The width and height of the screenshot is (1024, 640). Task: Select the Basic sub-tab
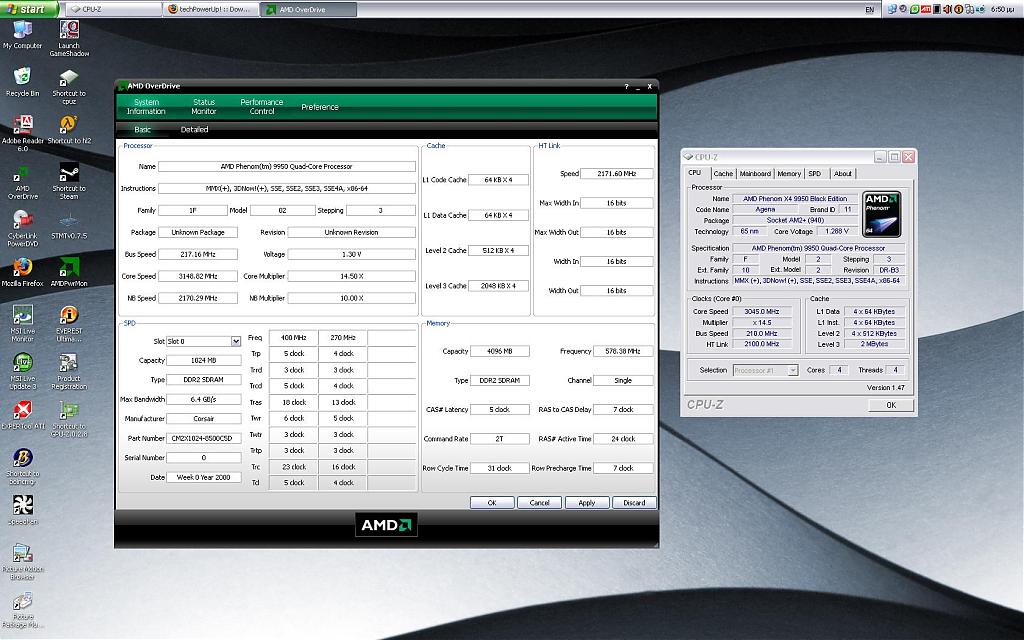[142, 129]
